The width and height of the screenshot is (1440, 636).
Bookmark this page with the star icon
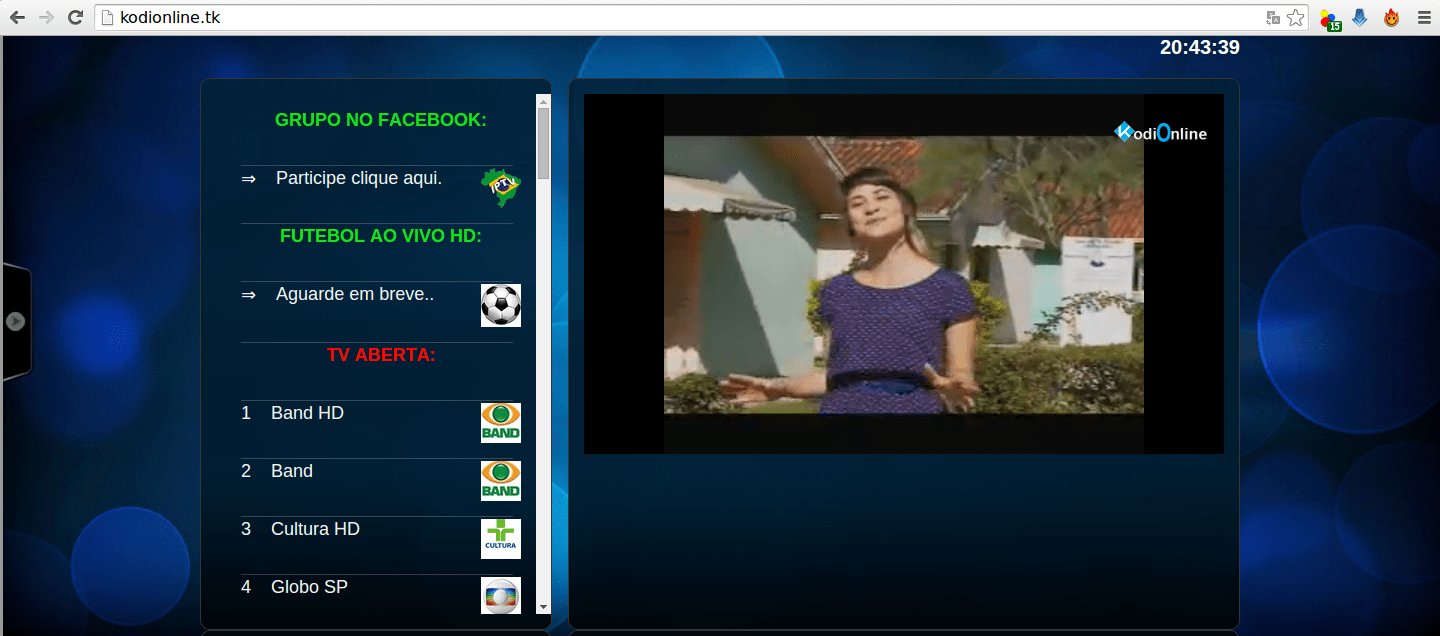pos(1296,17)
